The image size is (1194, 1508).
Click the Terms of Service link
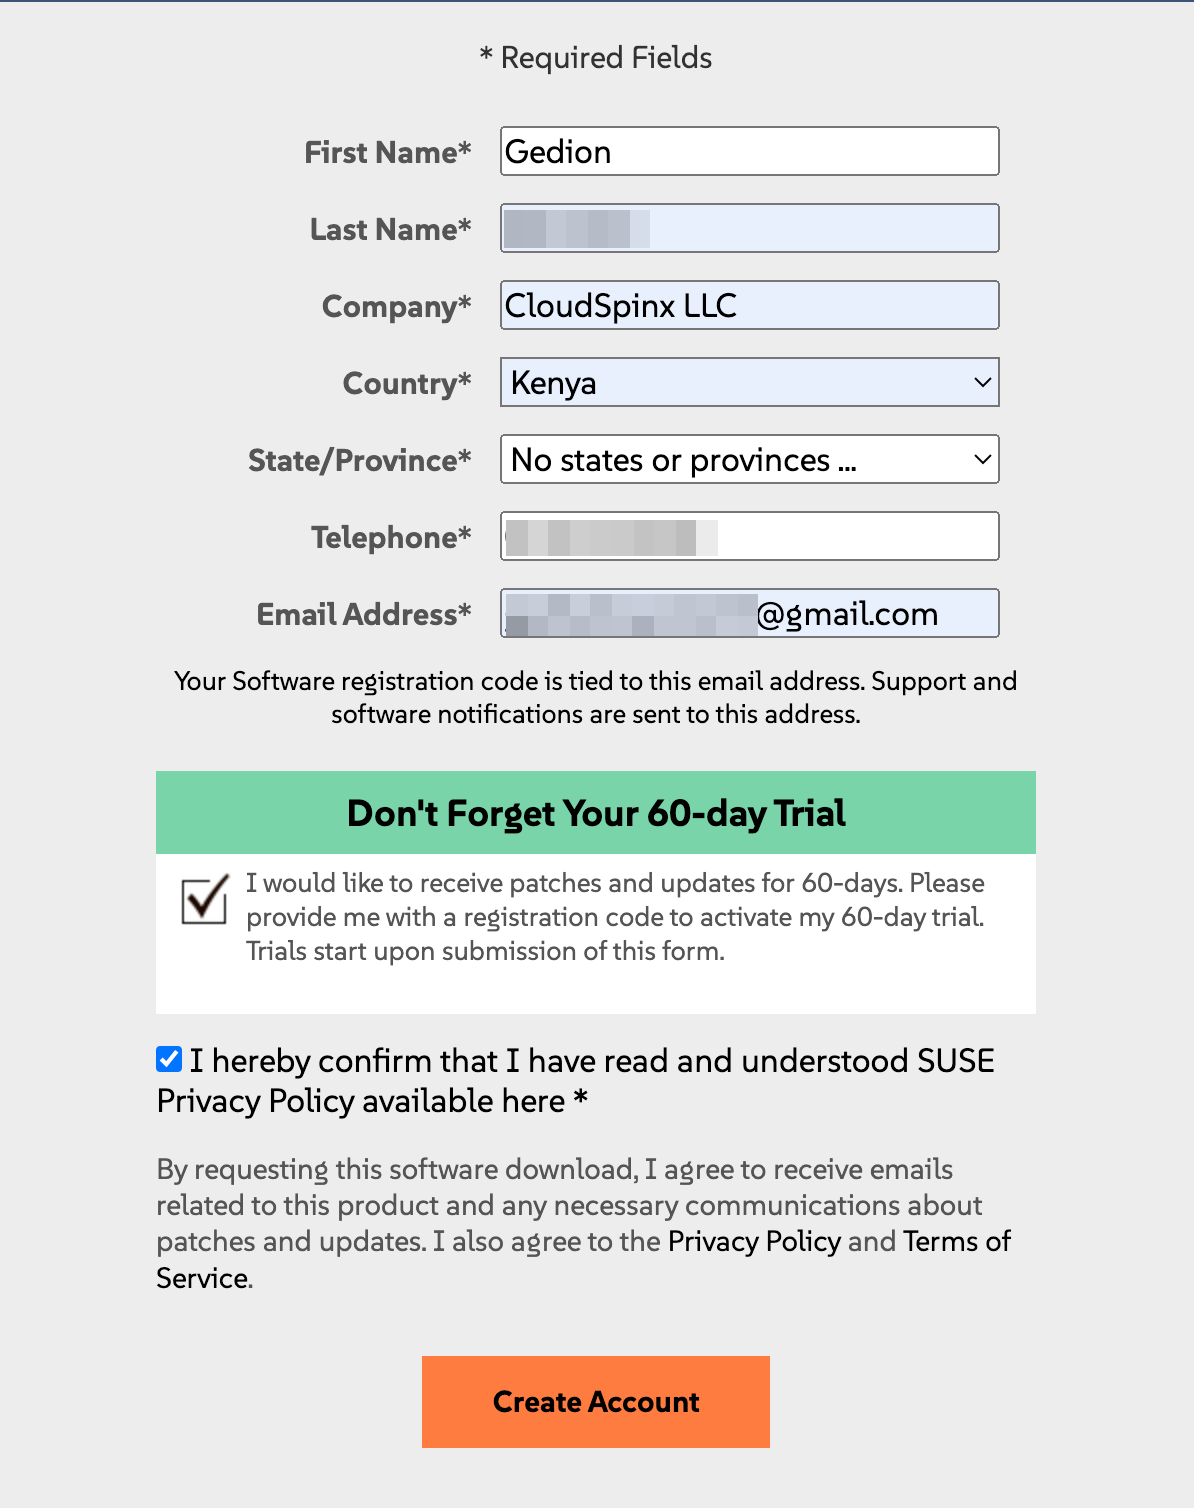[956, 1241]
